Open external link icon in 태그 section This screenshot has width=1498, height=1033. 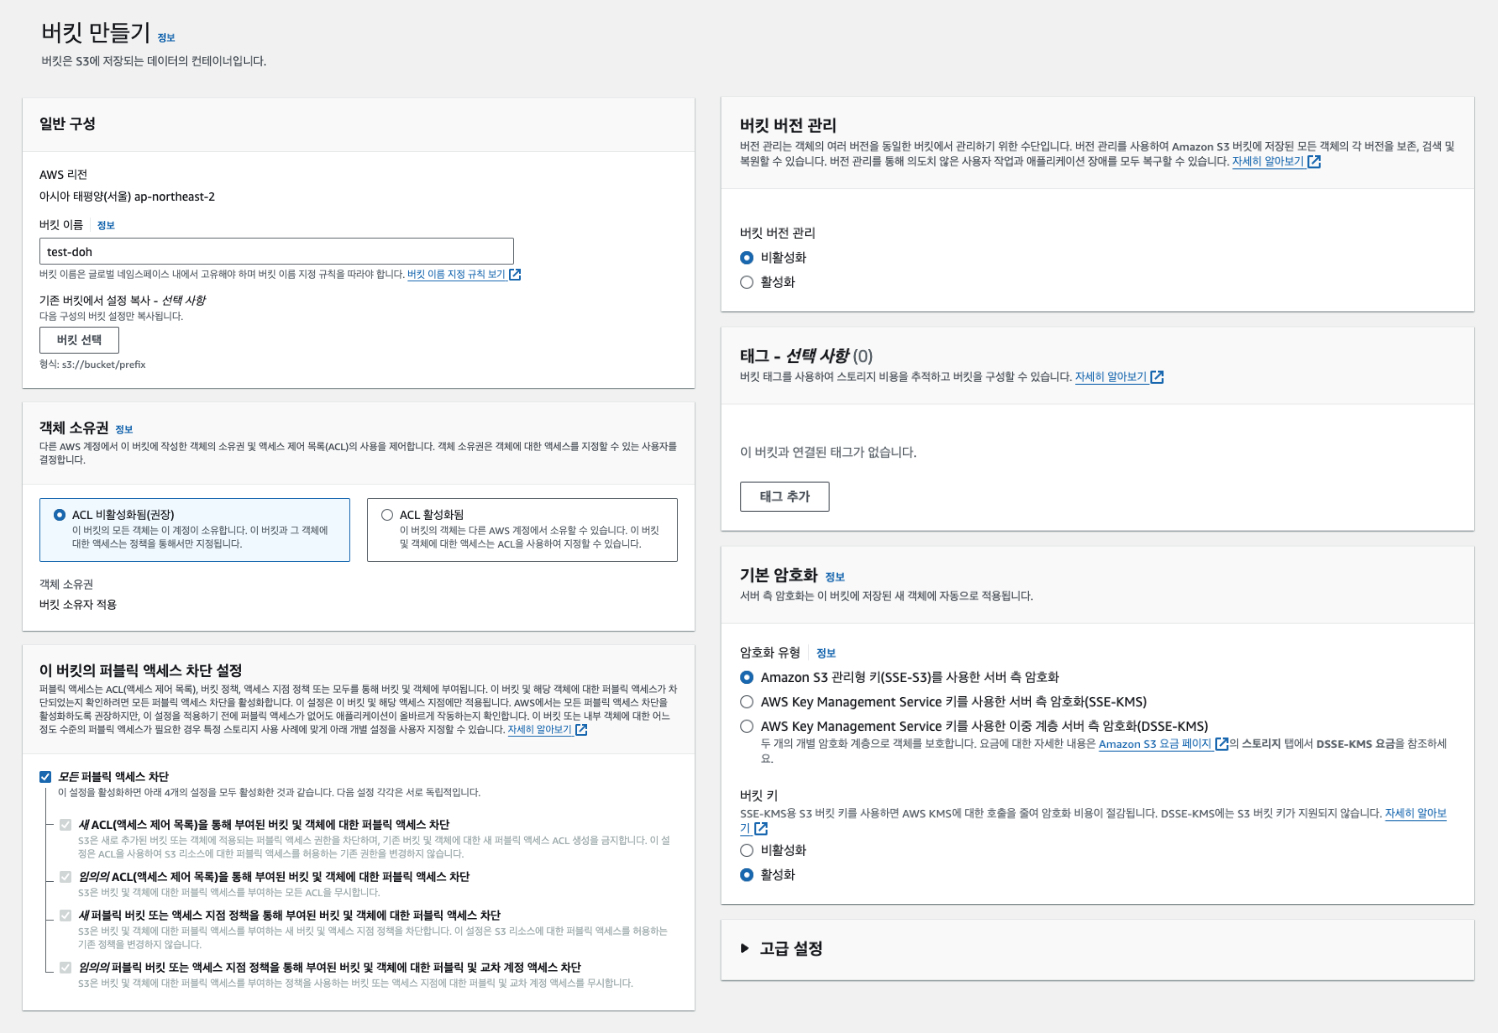pyautogui.click(x=1157, y=377)
